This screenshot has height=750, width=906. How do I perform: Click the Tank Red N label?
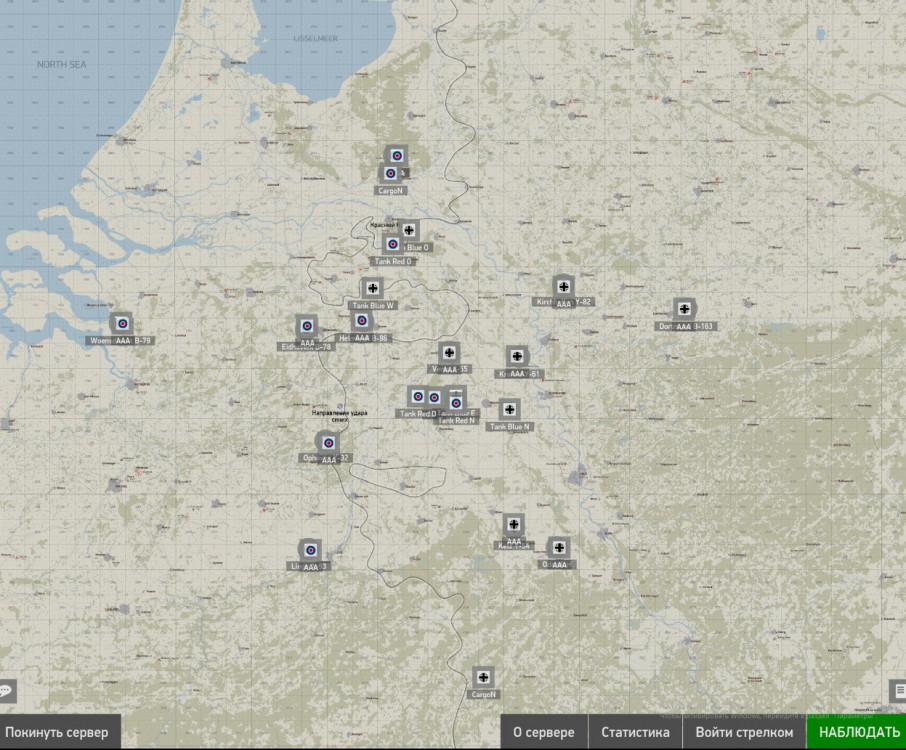(456, 421)
